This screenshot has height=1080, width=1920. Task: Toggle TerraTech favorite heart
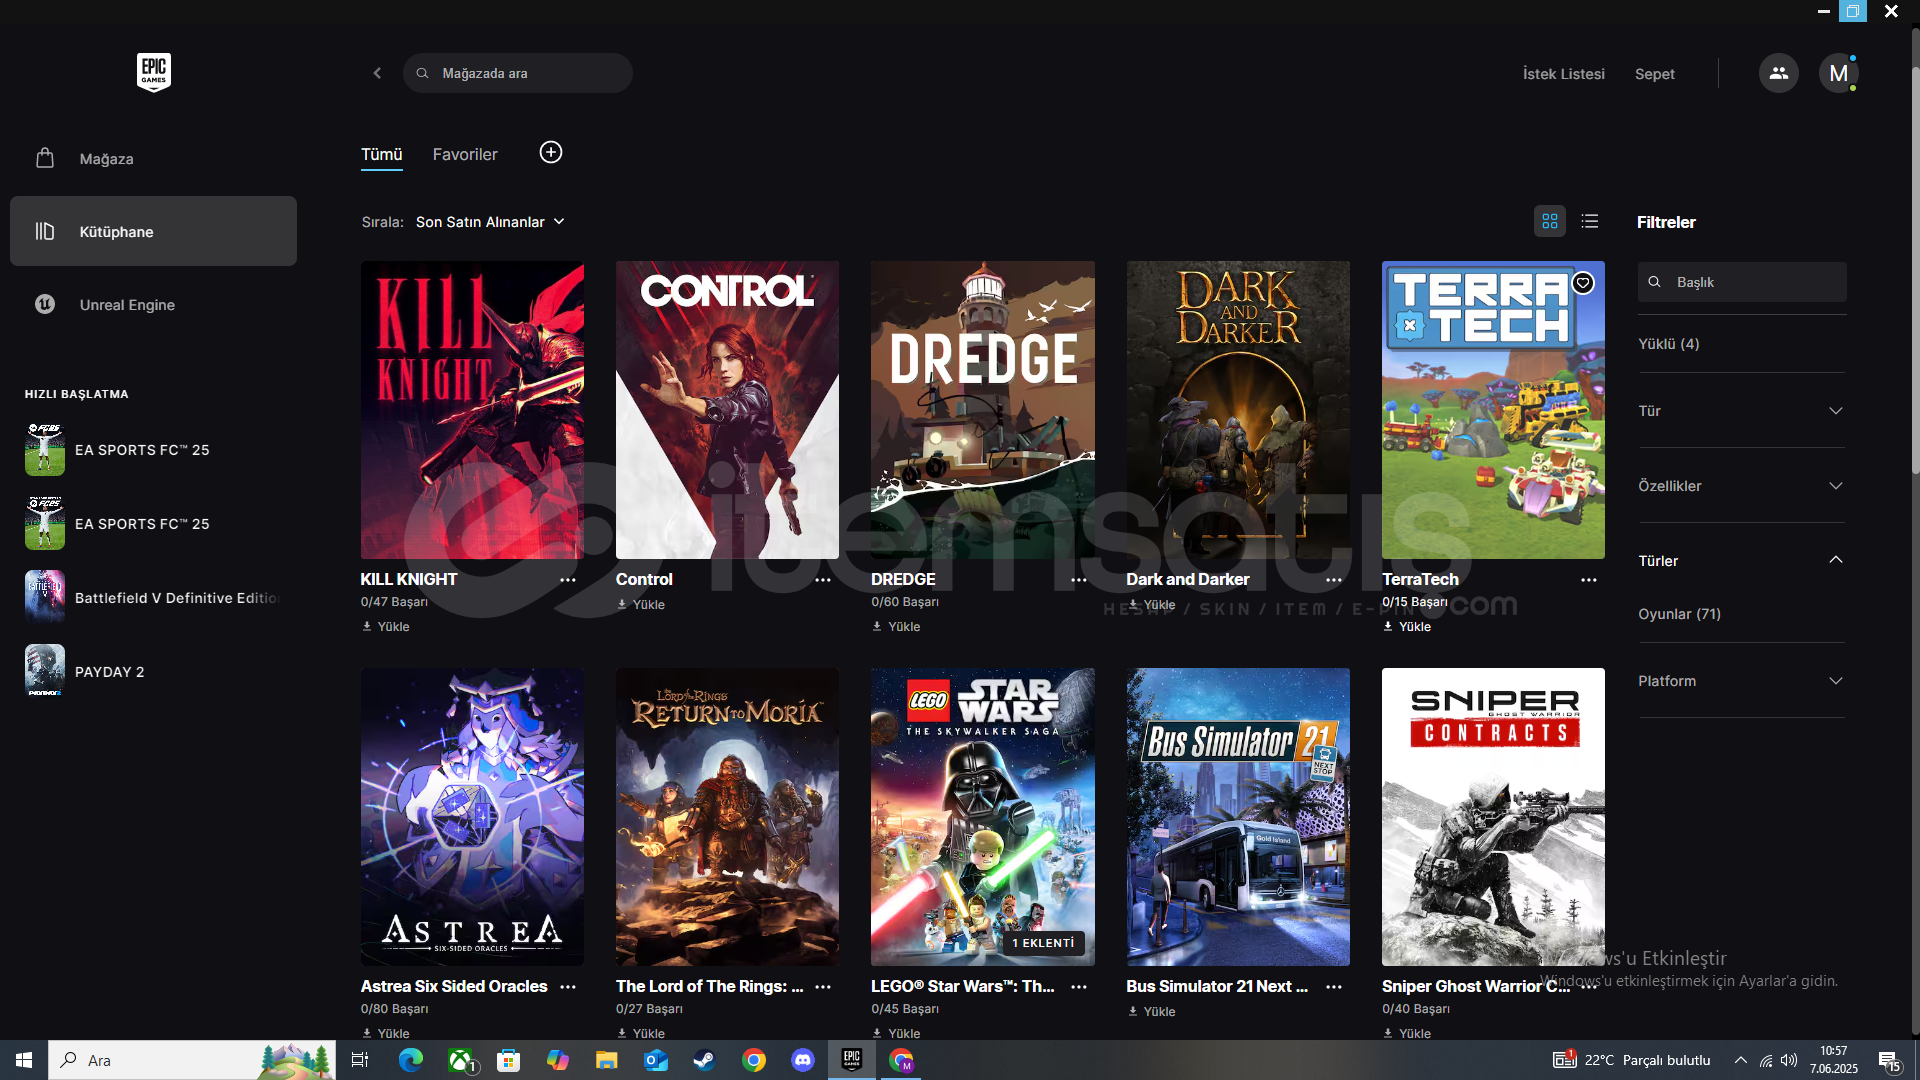point(1583,283)
